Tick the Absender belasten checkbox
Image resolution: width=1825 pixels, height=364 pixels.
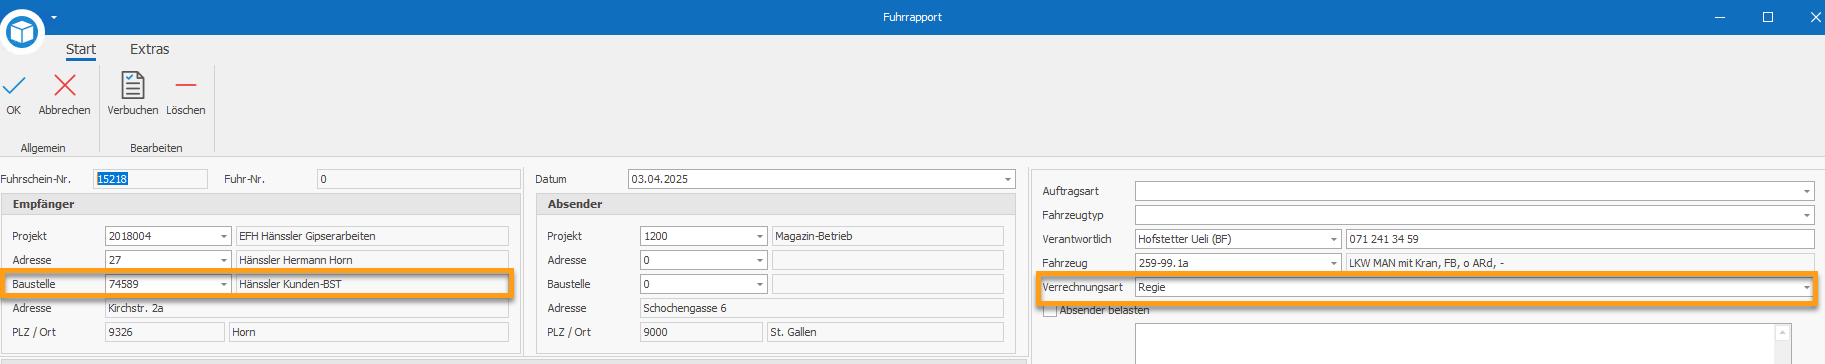(1049, 311)
